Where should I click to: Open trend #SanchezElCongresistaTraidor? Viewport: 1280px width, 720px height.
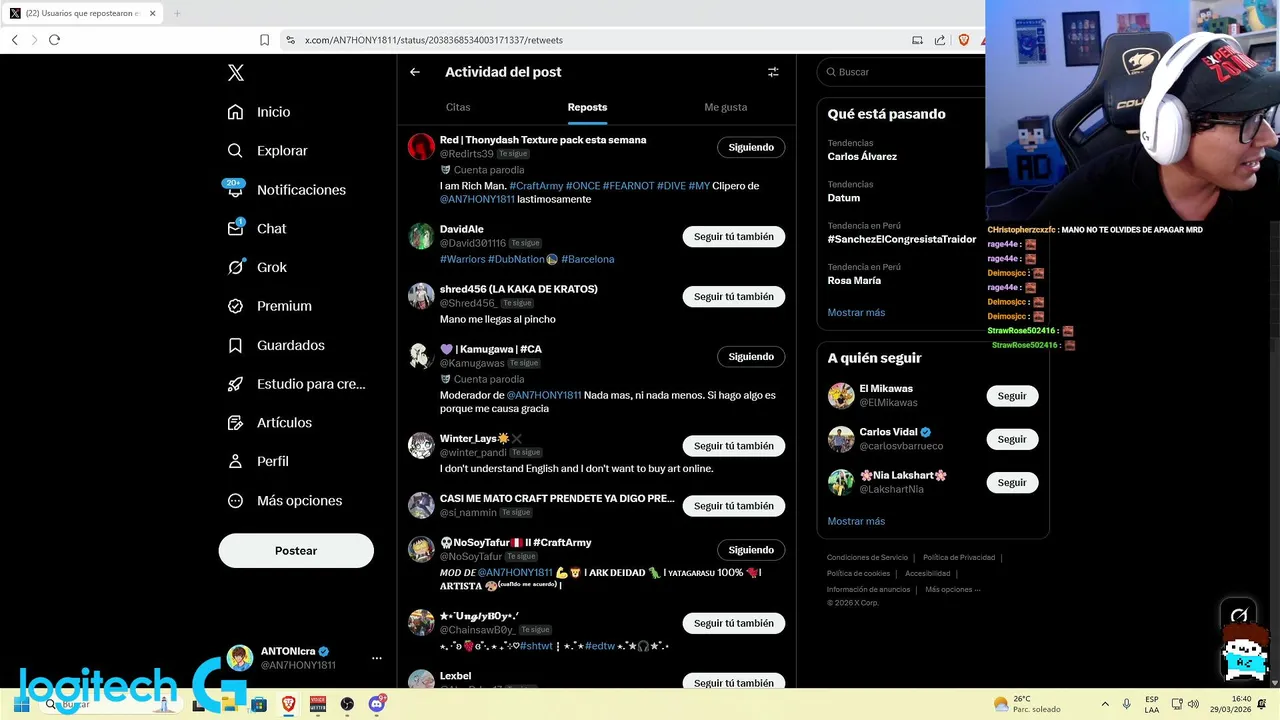[x=902, y=240]
